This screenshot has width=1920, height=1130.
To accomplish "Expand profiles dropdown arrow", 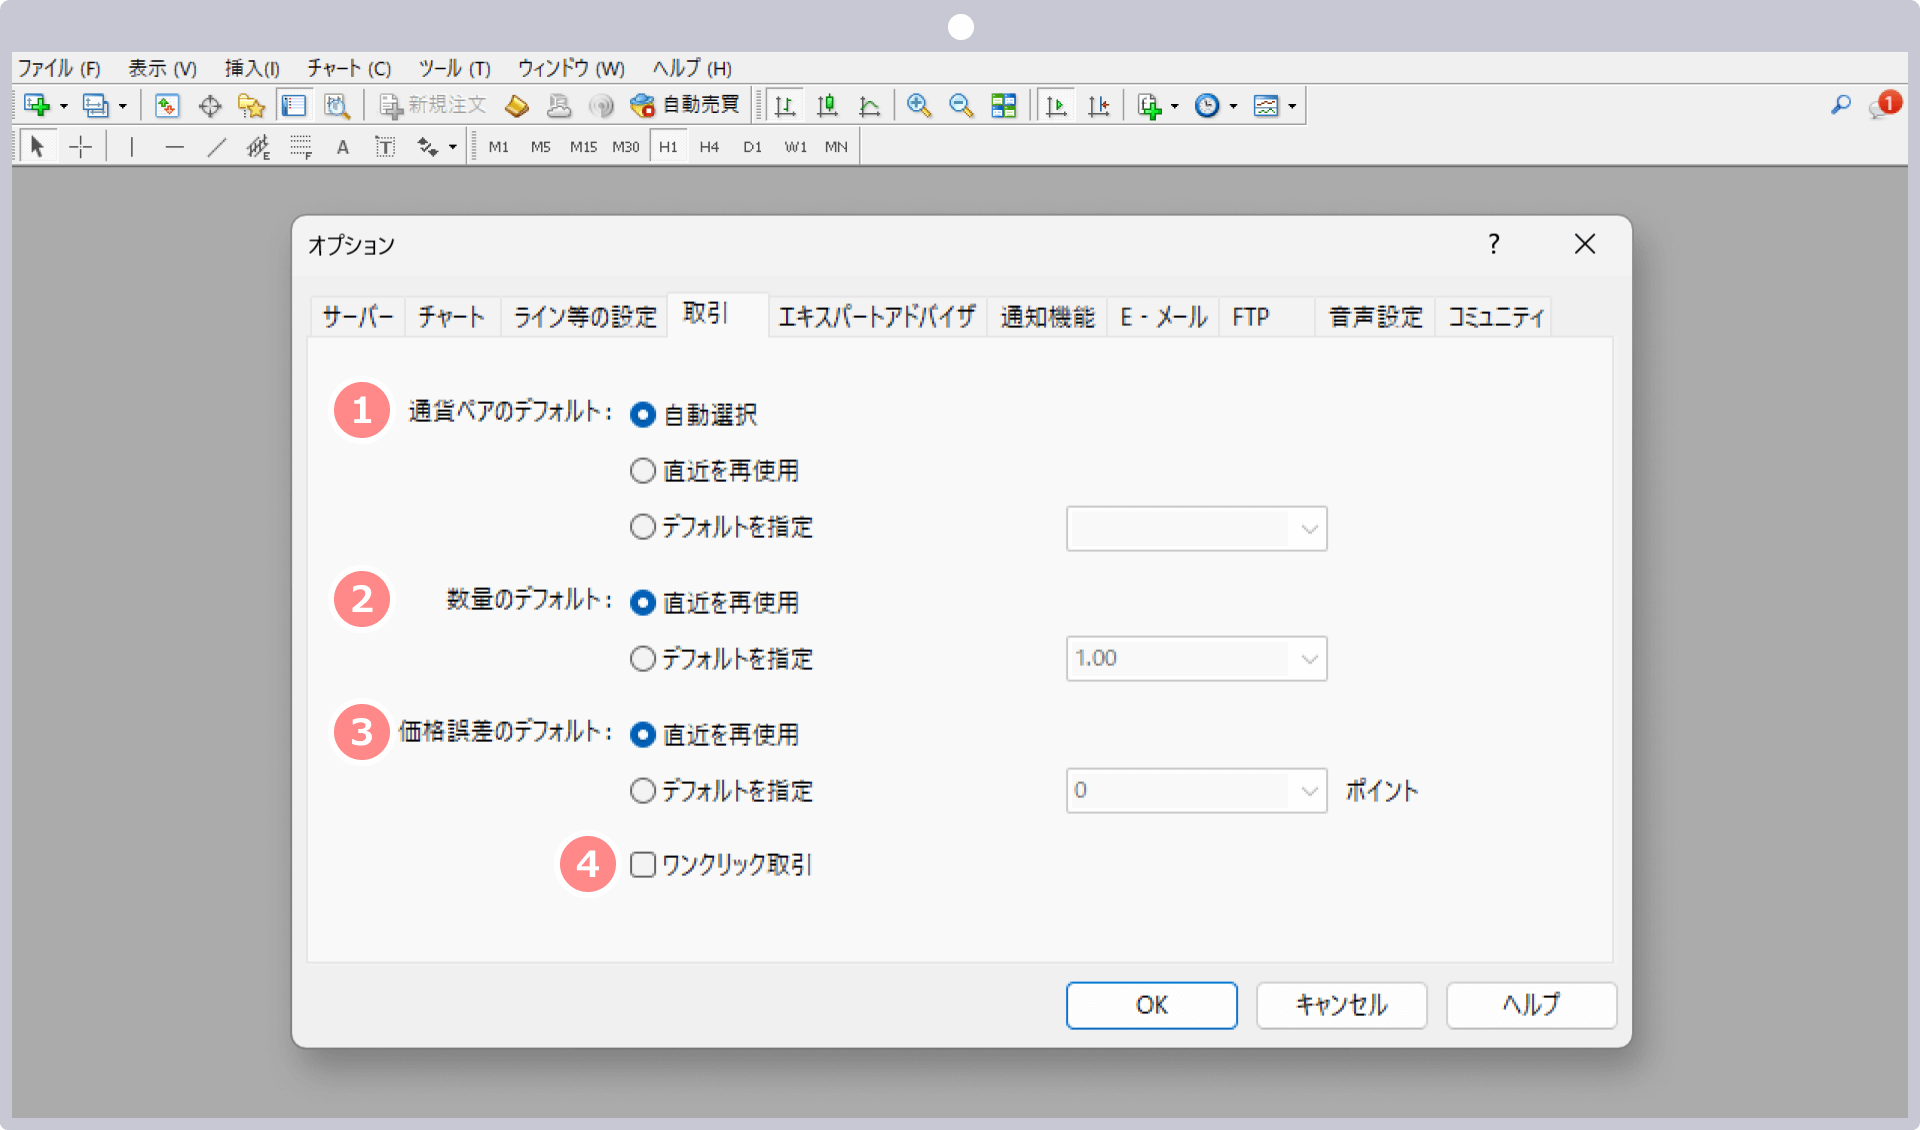I will coord(122,106).
